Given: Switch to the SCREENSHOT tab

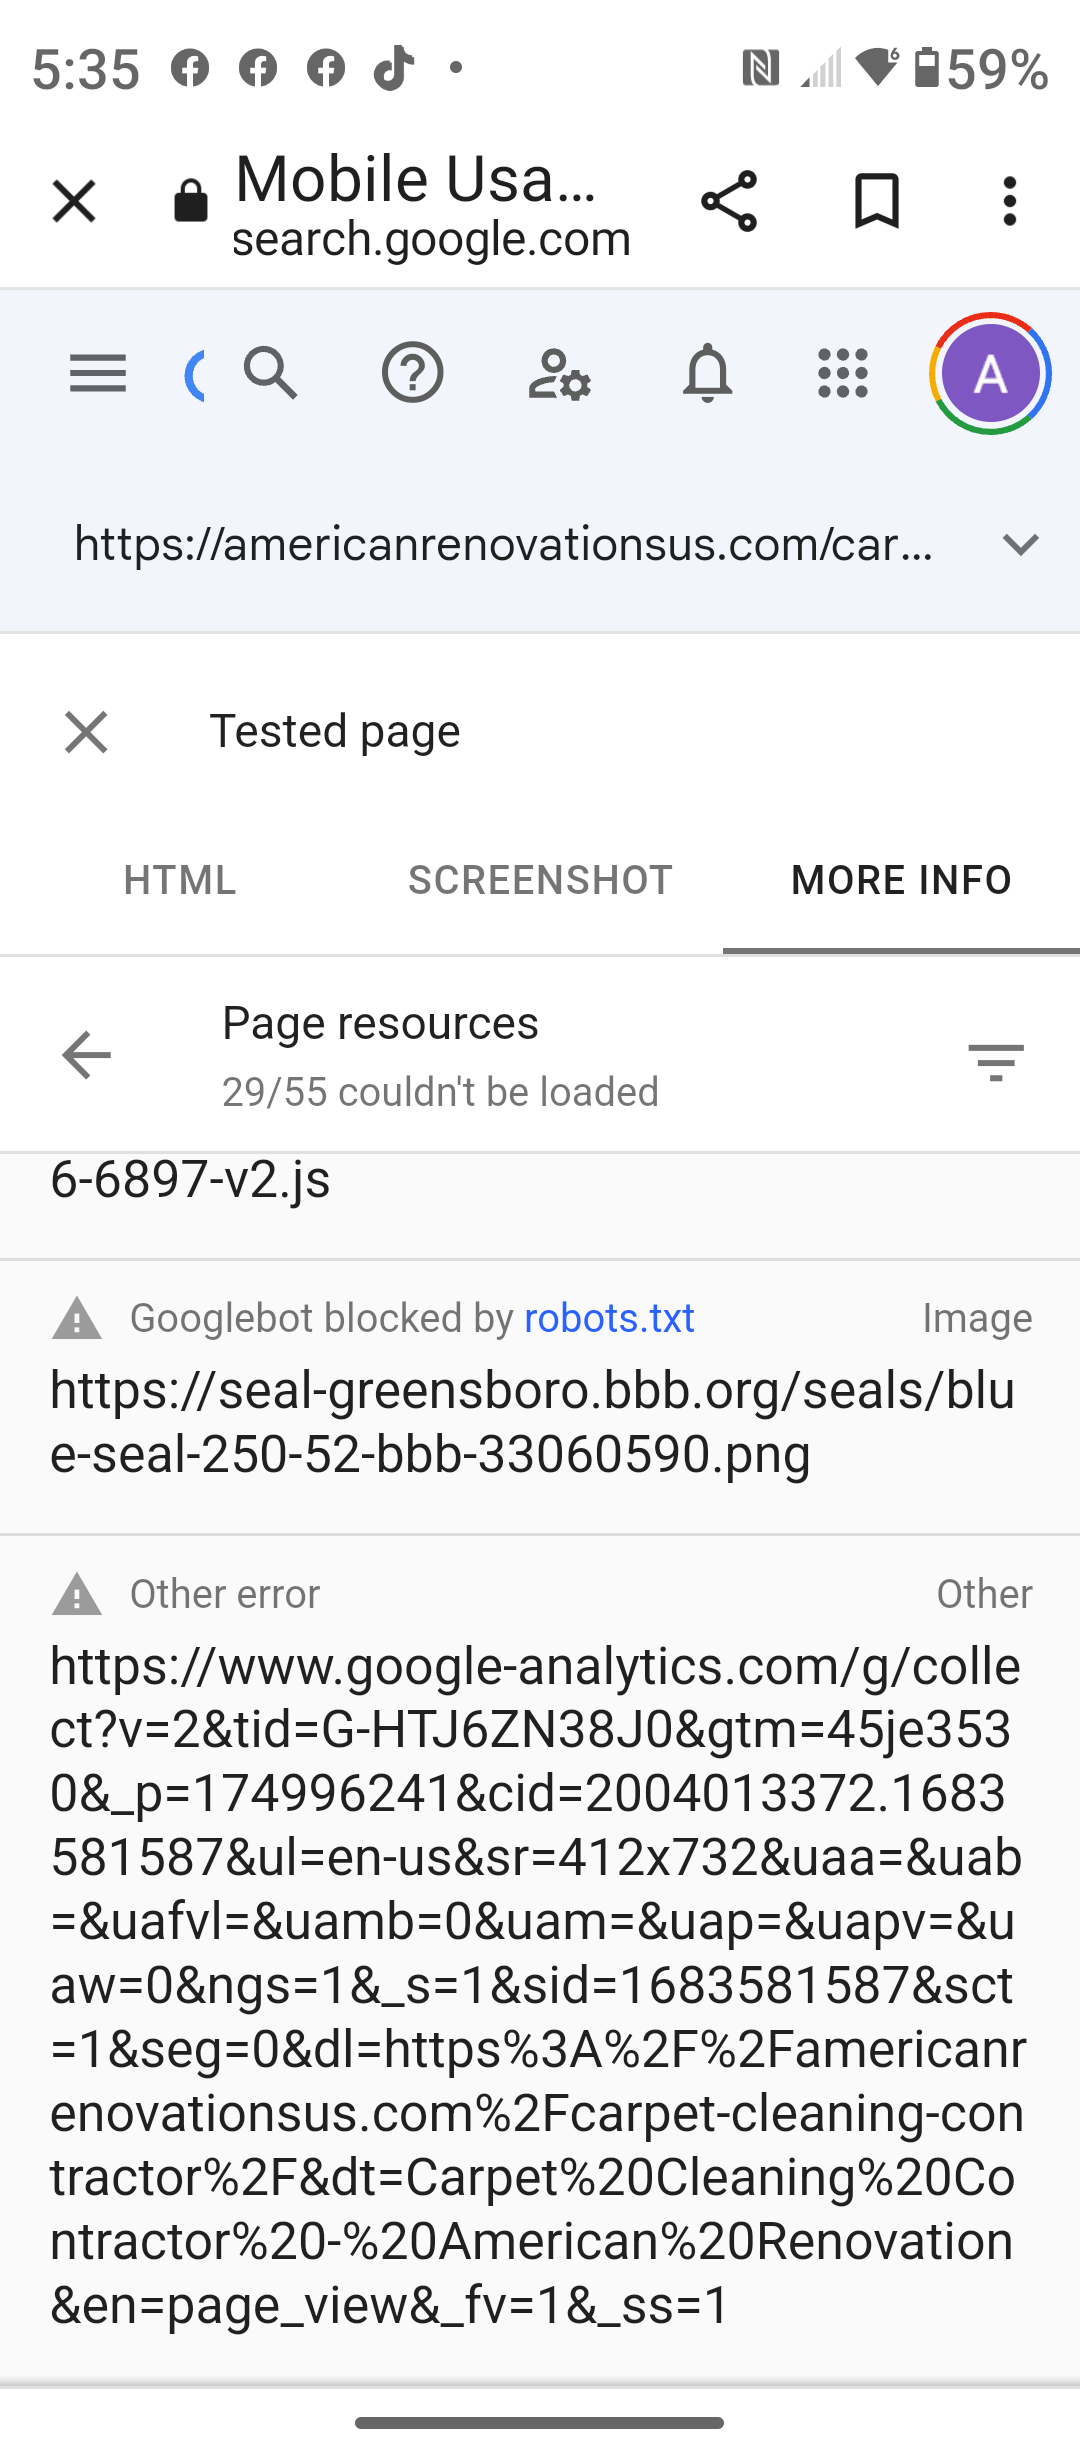Looking at the screenshot, I should [540, 880].
